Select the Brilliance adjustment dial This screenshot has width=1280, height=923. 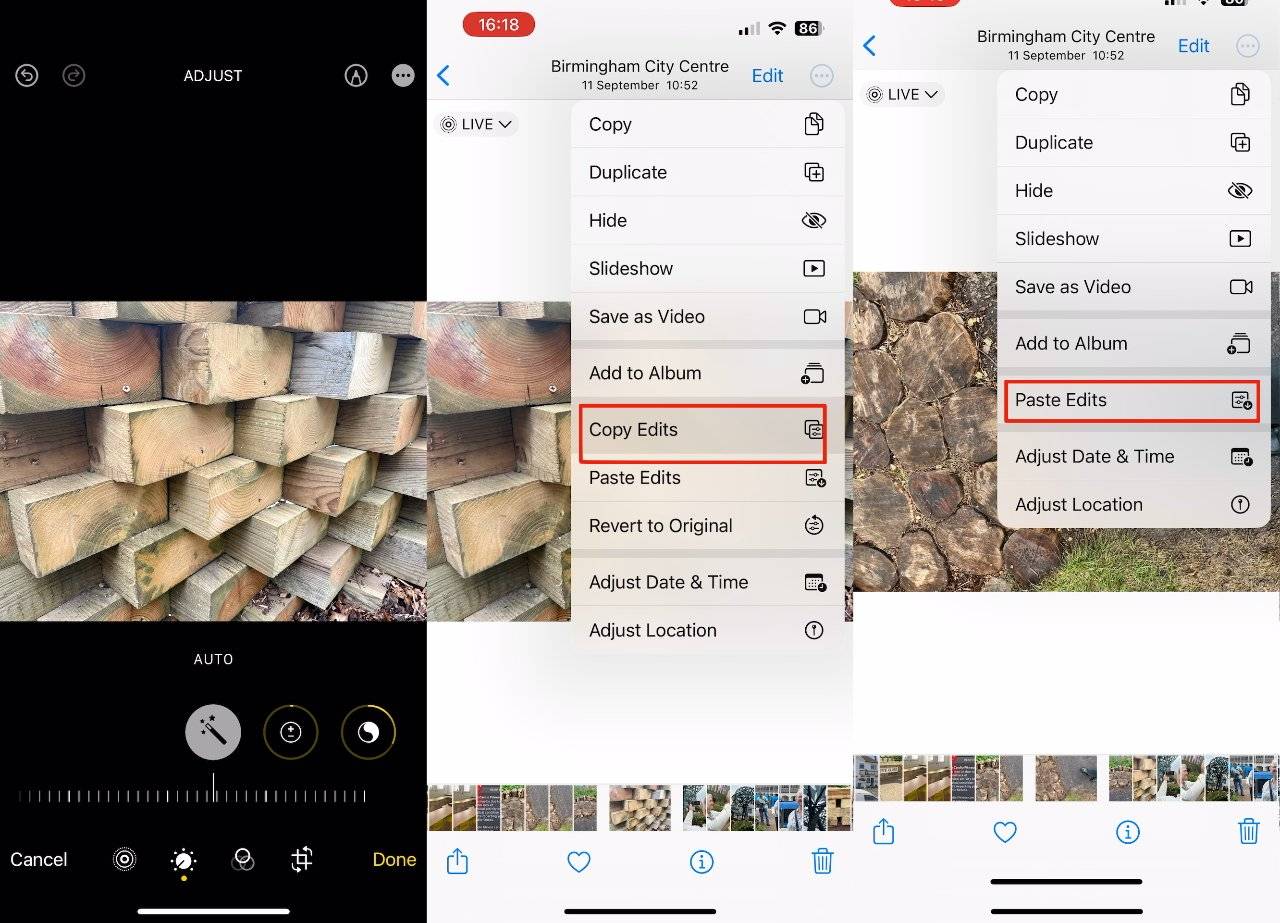pyautogui.click(x=368, y=733)
